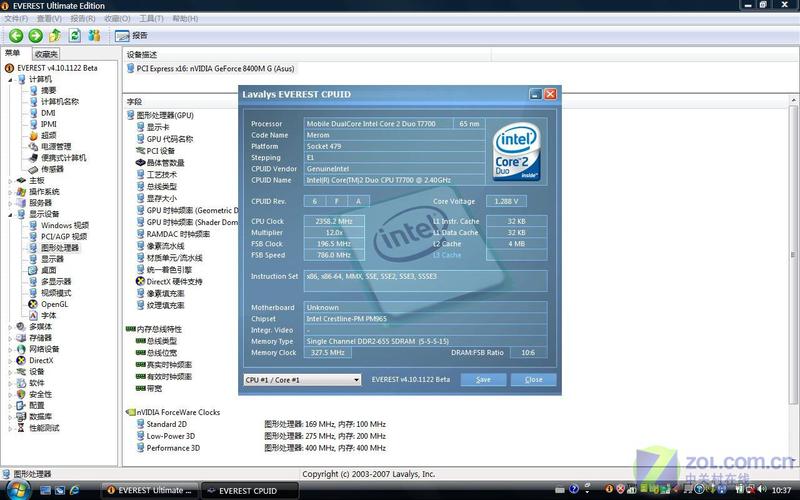Select the 传感器 sensor entry

tap(52, 169)
